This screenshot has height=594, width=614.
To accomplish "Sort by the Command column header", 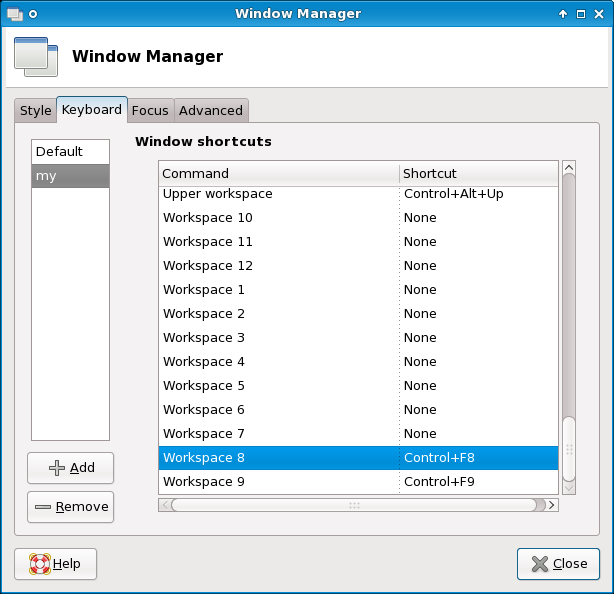I will pos(279,173).
